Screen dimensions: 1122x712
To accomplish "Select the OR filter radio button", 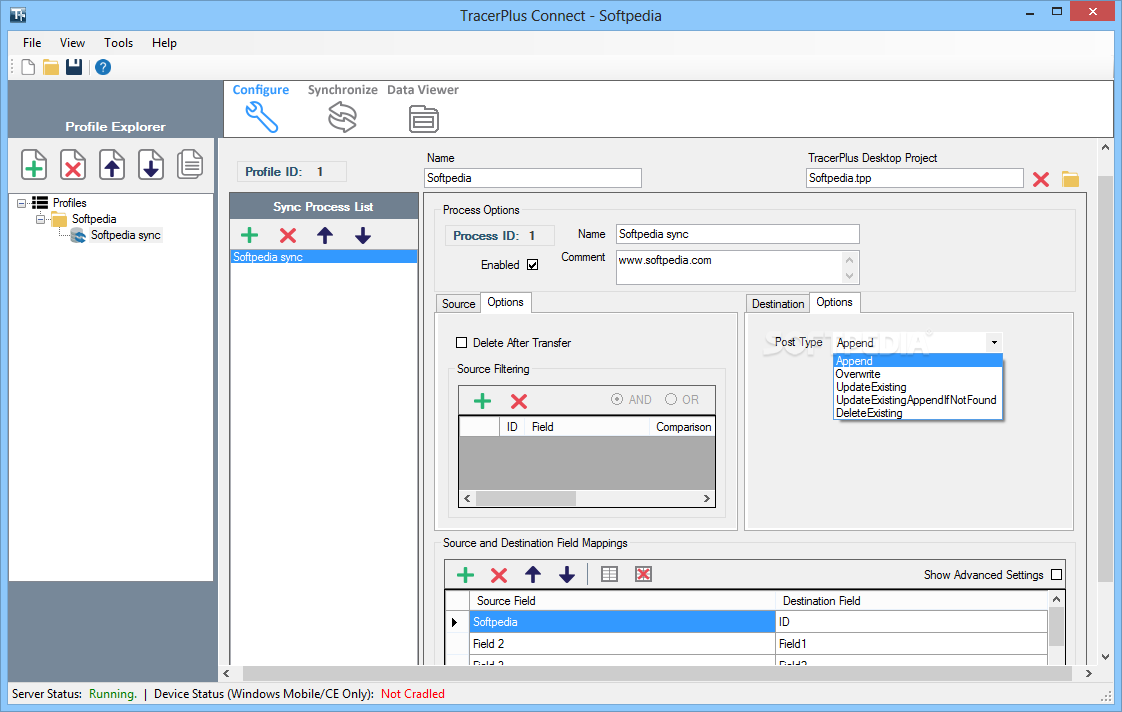I will point(670,399).
